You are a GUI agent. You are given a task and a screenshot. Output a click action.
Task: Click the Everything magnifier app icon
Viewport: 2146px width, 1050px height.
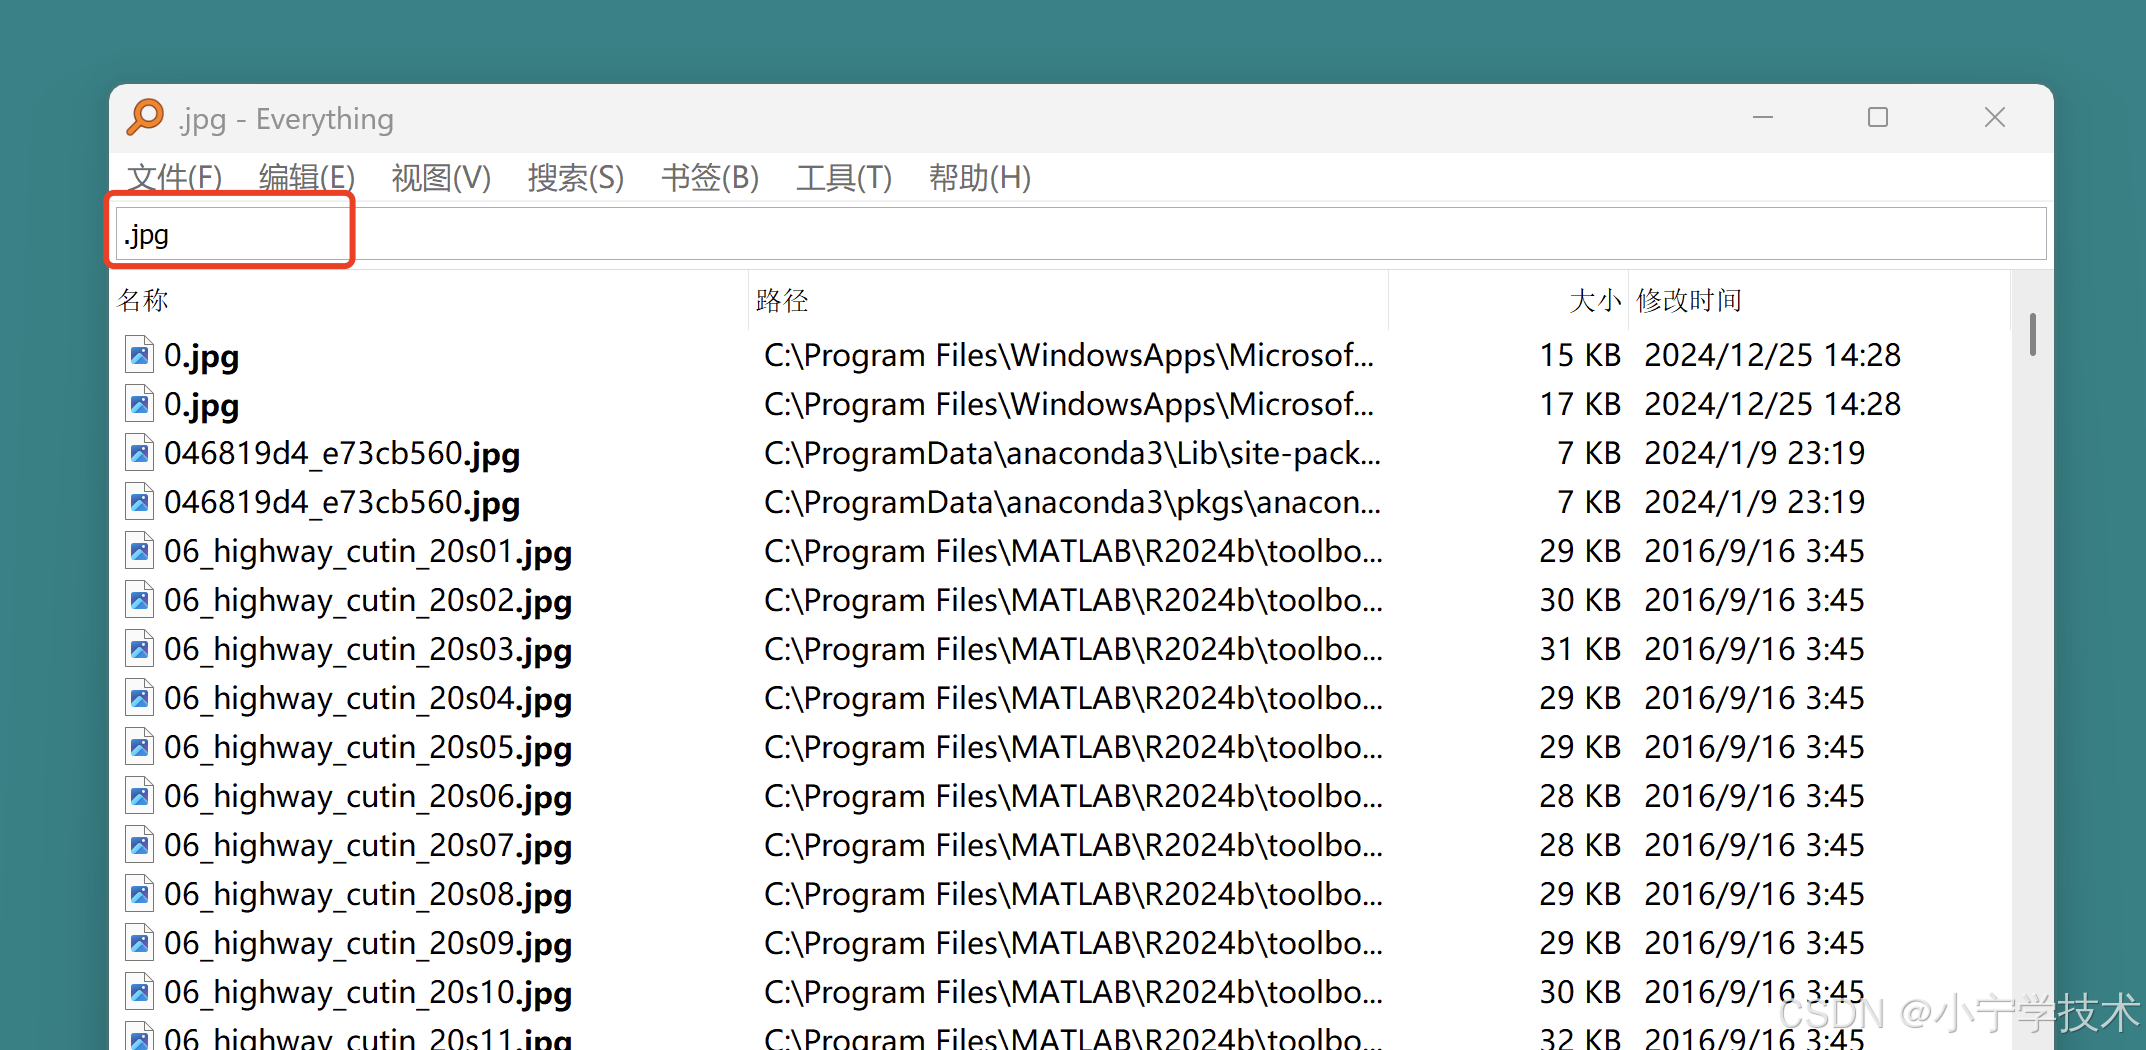click(x=146, y=118)
